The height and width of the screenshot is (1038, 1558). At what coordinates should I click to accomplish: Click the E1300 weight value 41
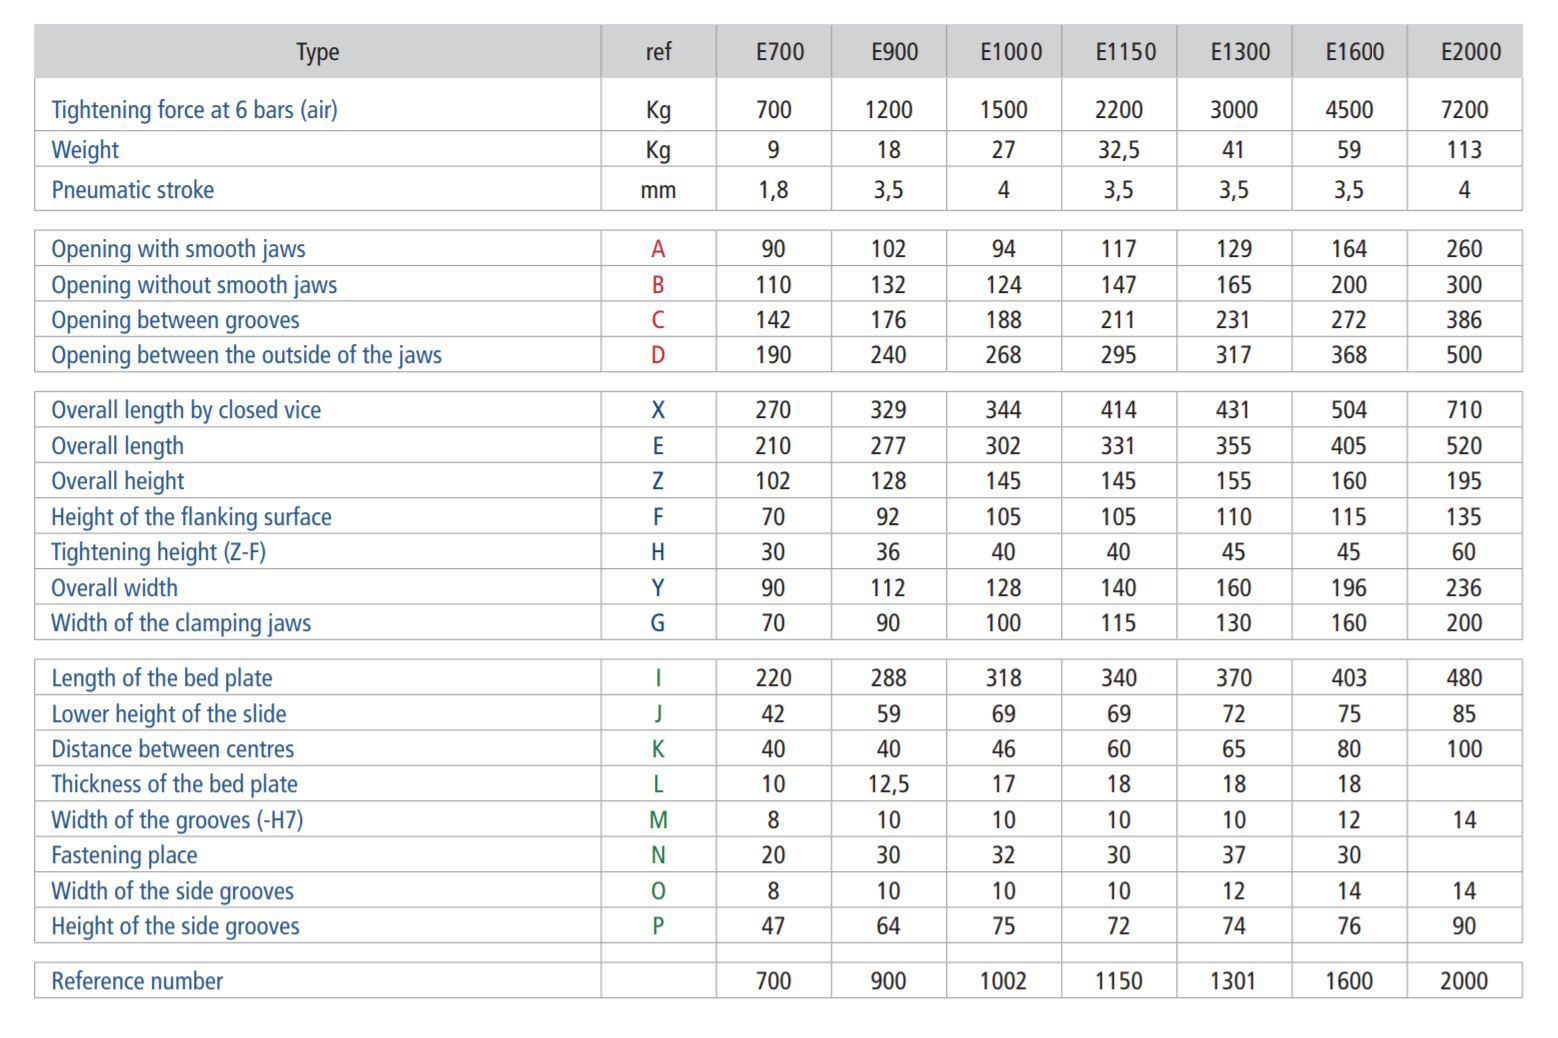1233,150
